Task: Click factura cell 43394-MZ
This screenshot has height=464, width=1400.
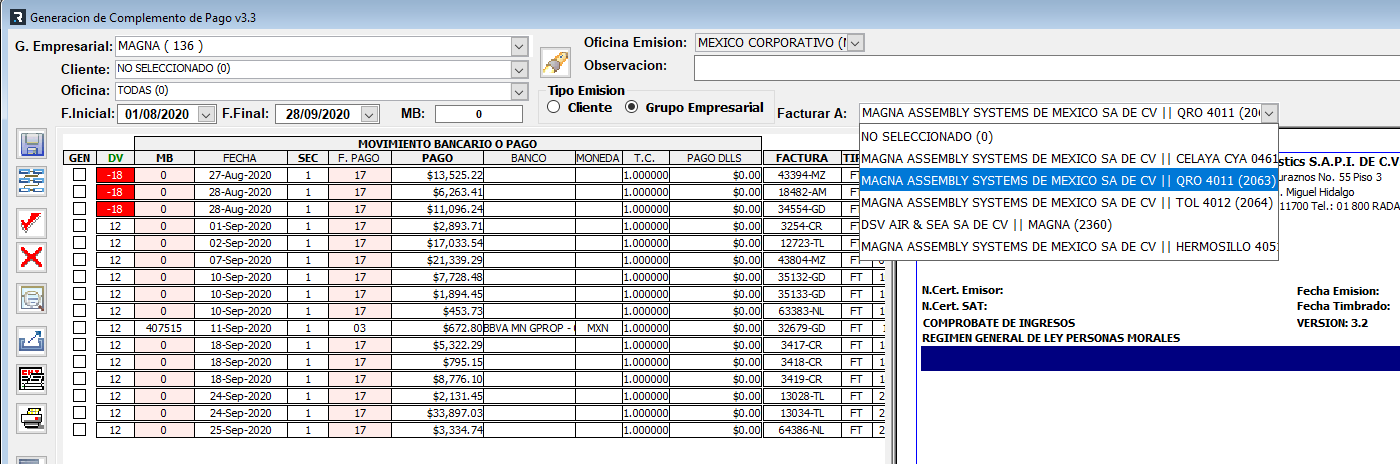Action: 801,175
